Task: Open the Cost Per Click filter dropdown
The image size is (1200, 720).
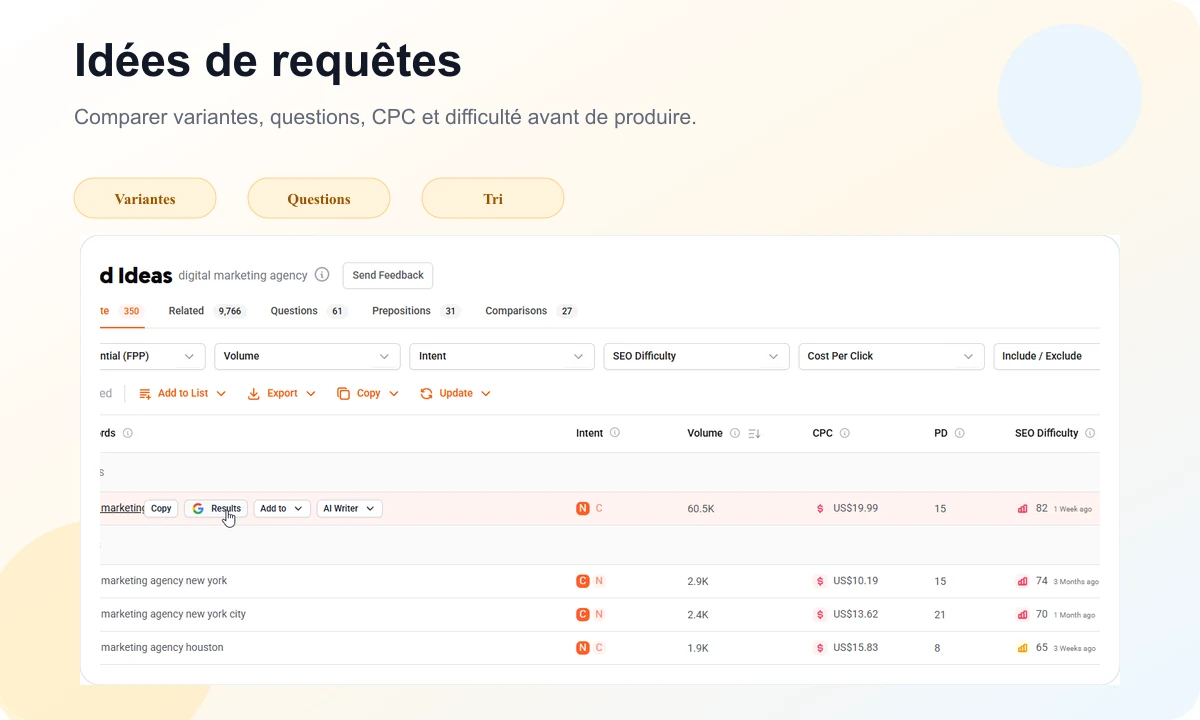Action: pos(891,356)
